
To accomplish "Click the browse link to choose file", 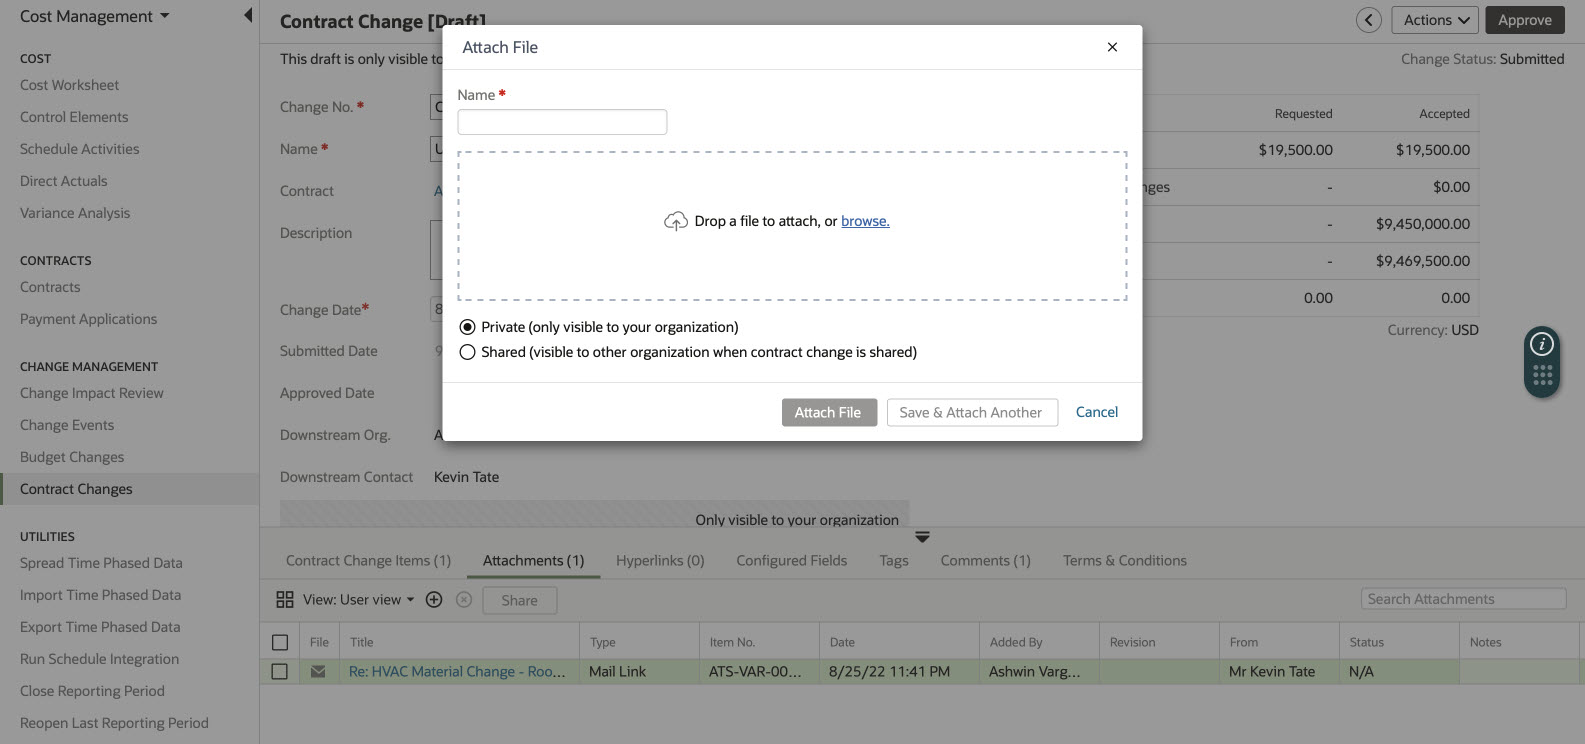I will 865,221.
